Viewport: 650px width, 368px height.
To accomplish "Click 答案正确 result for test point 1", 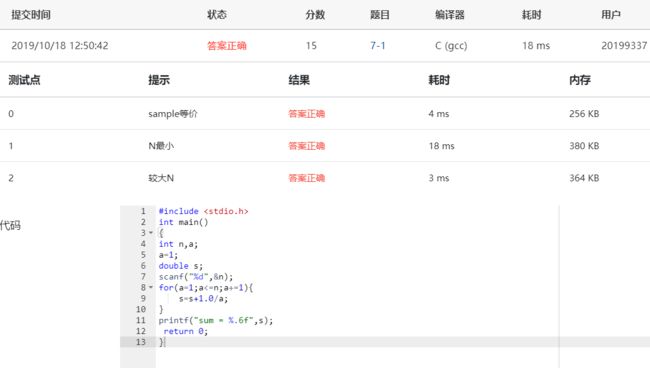I will tap(307, 146).
